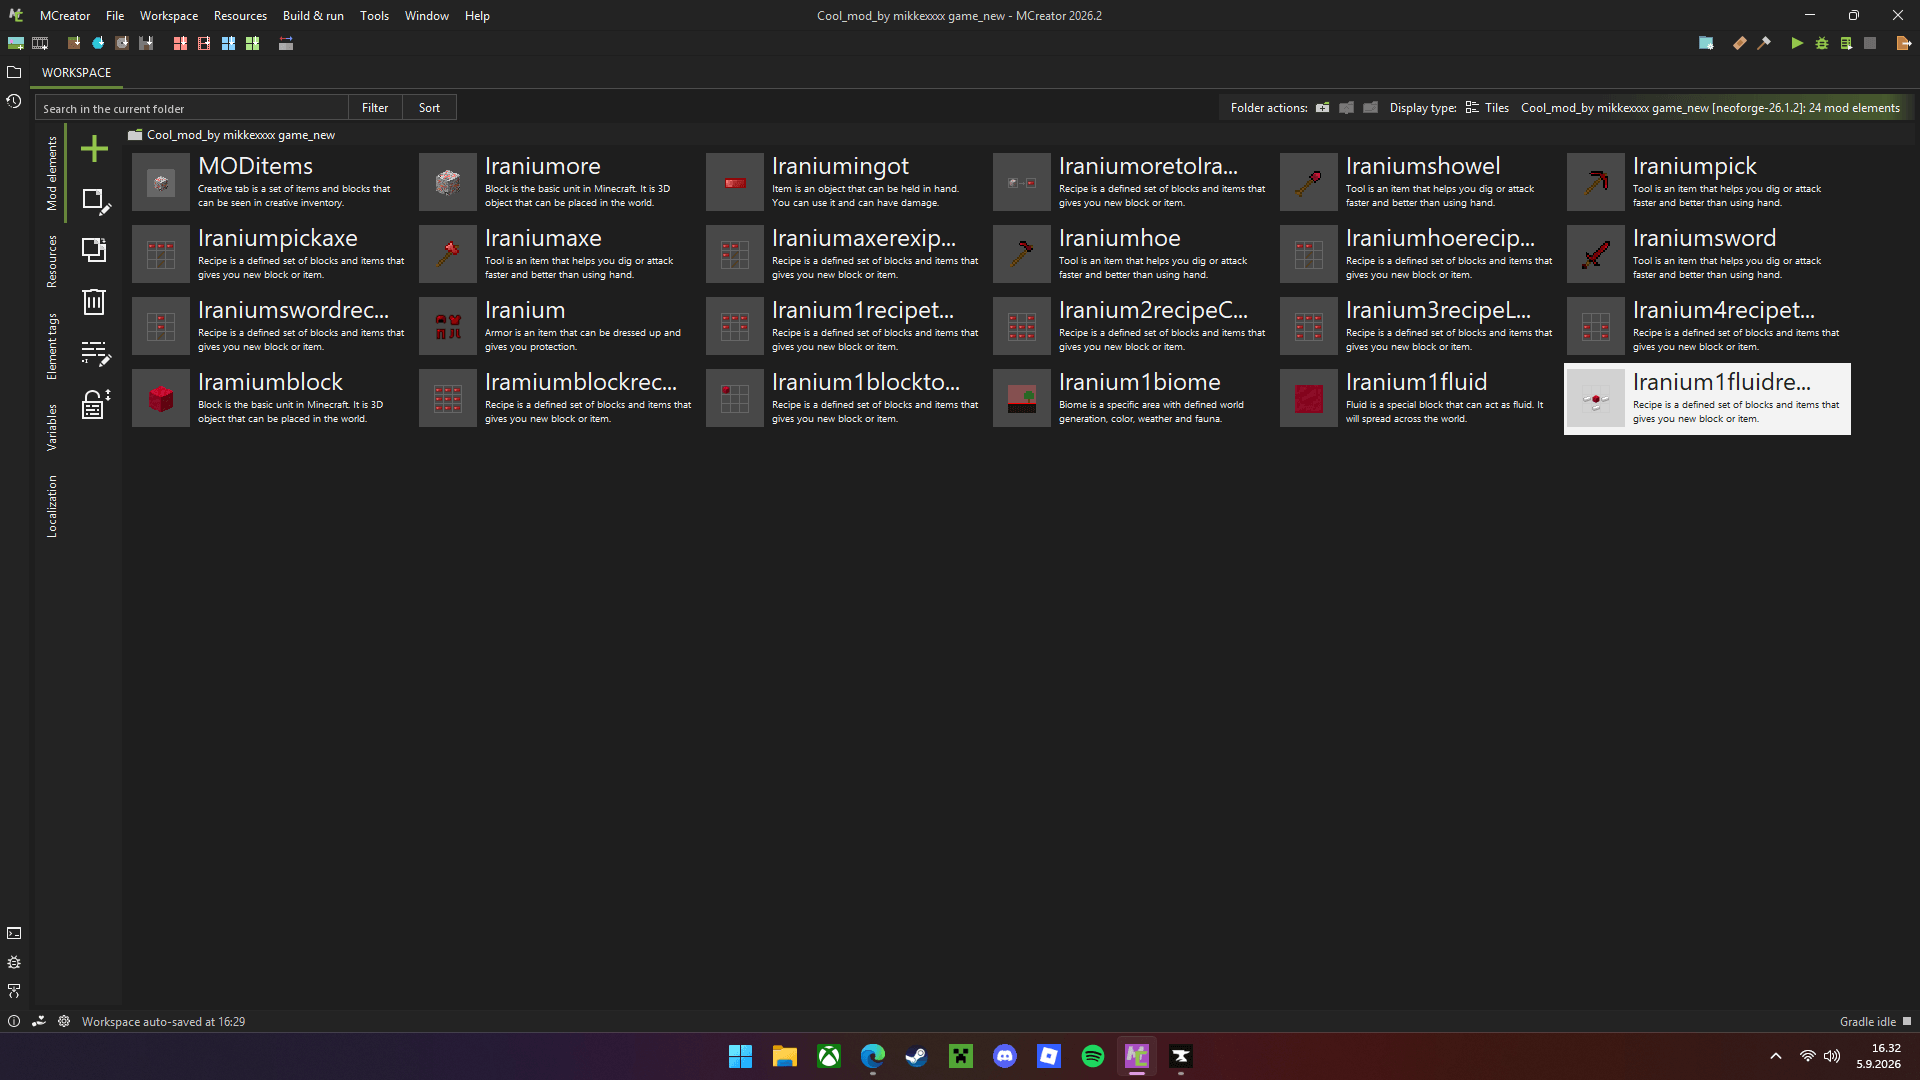The height and width of the screenshot is (1080, 1920).
Task: Switch to the Localization vertical tab
Action: (52, 506)
